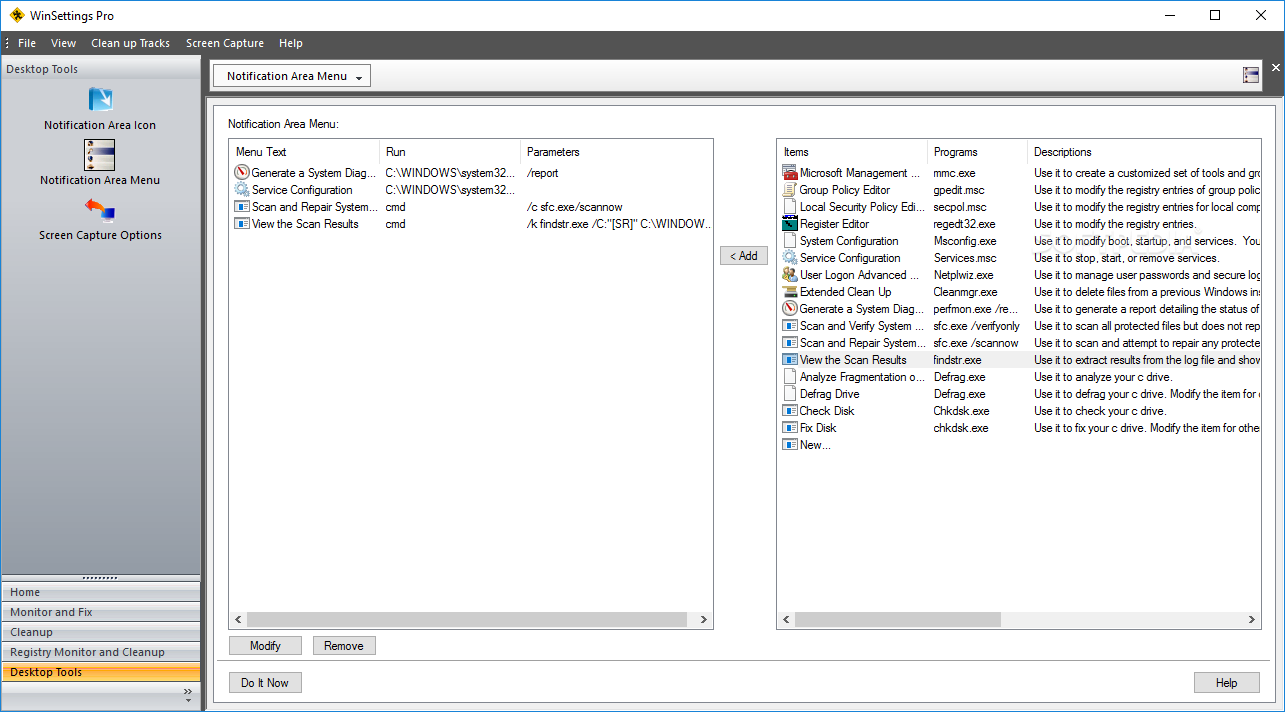
Task: Click right list horizontal scrollbar right arrow
Action: point(1252,620)
